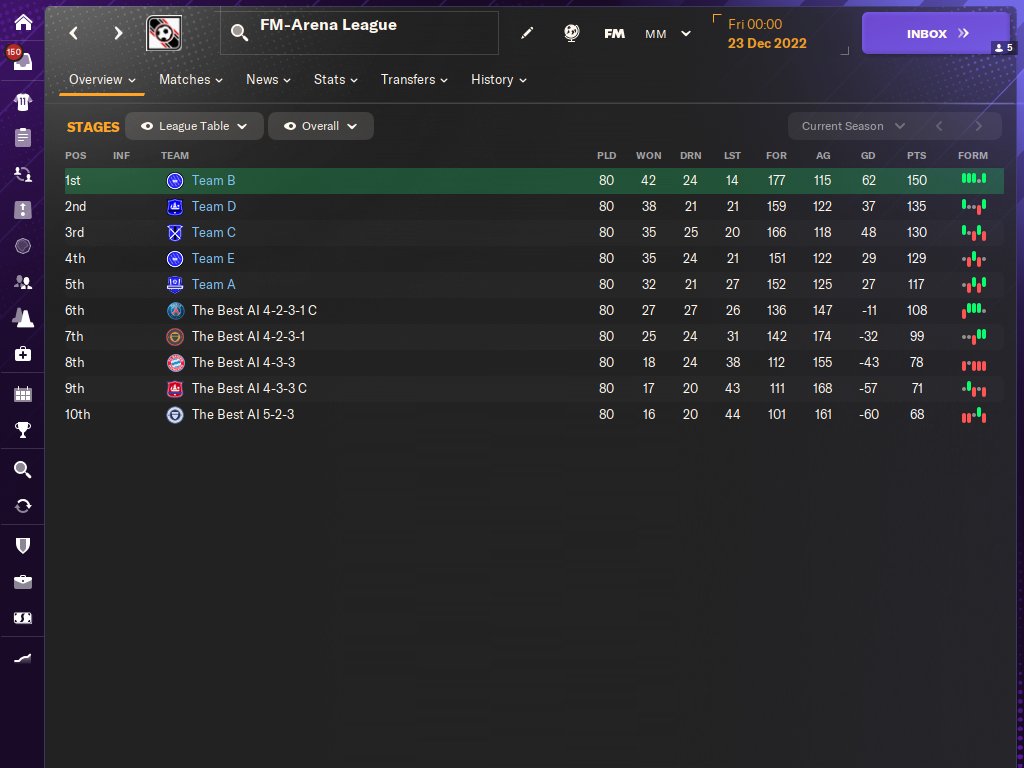Open Team B club link
This screenshot has height=768, width=1024.
(x=214, y=180)
